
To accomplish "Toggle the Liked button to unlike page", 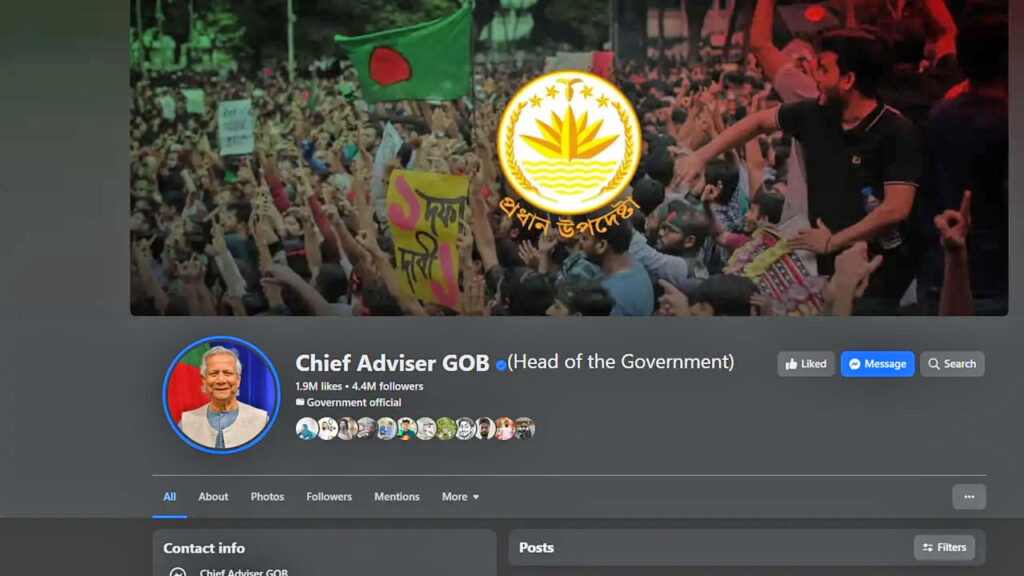I will coord(806,364).
